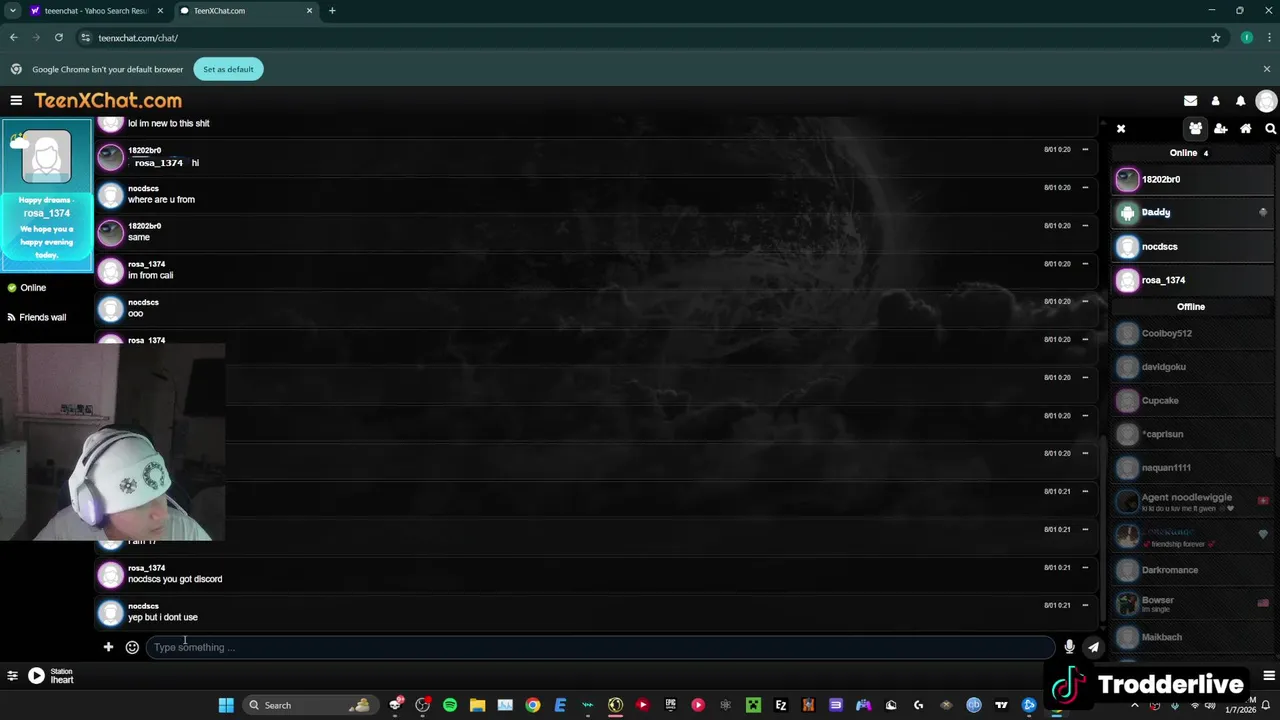This screenshot has height=720, width=1280.
Task: Select online user 18202br0 in user list
Action: click(x=1193, y=179)
